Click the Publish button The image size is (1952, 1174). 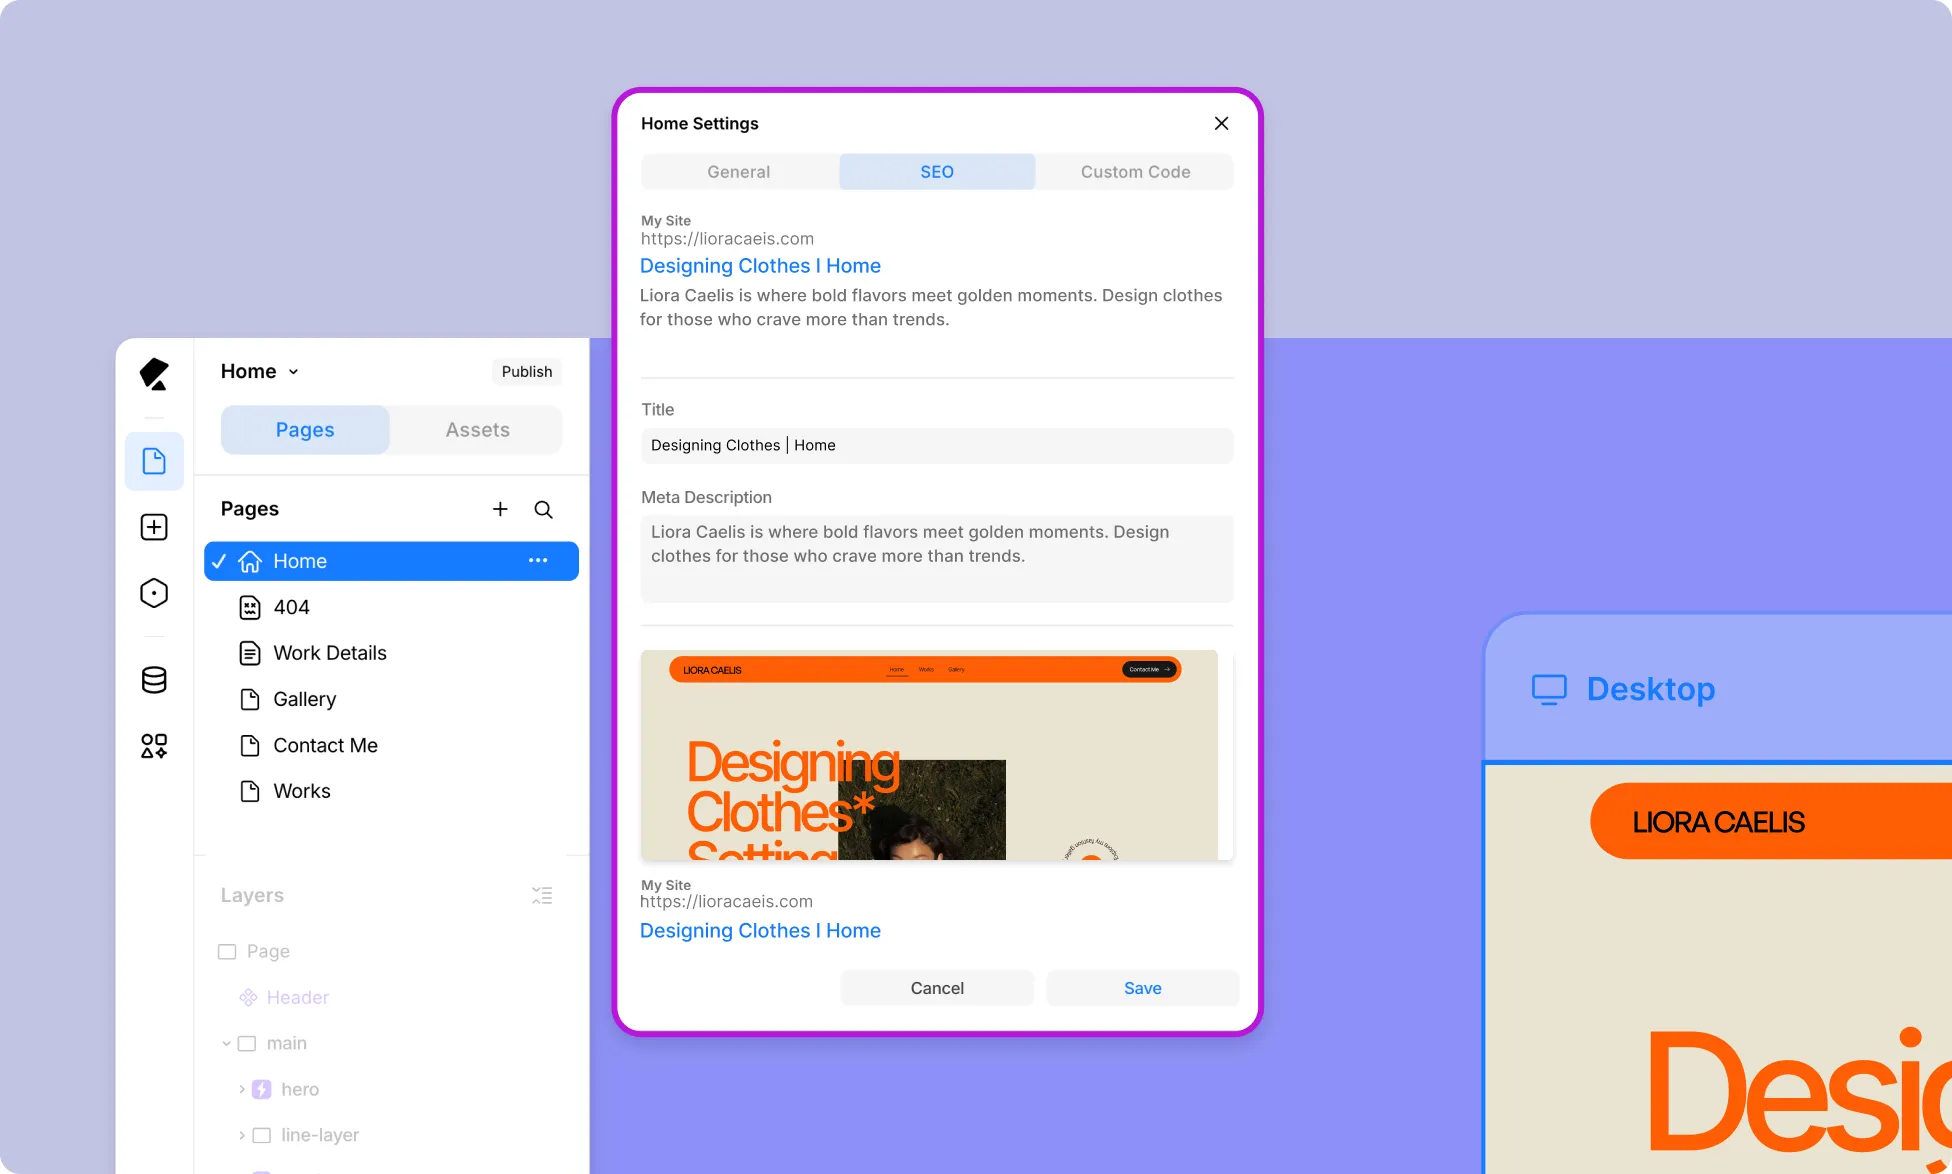point(527,372)
